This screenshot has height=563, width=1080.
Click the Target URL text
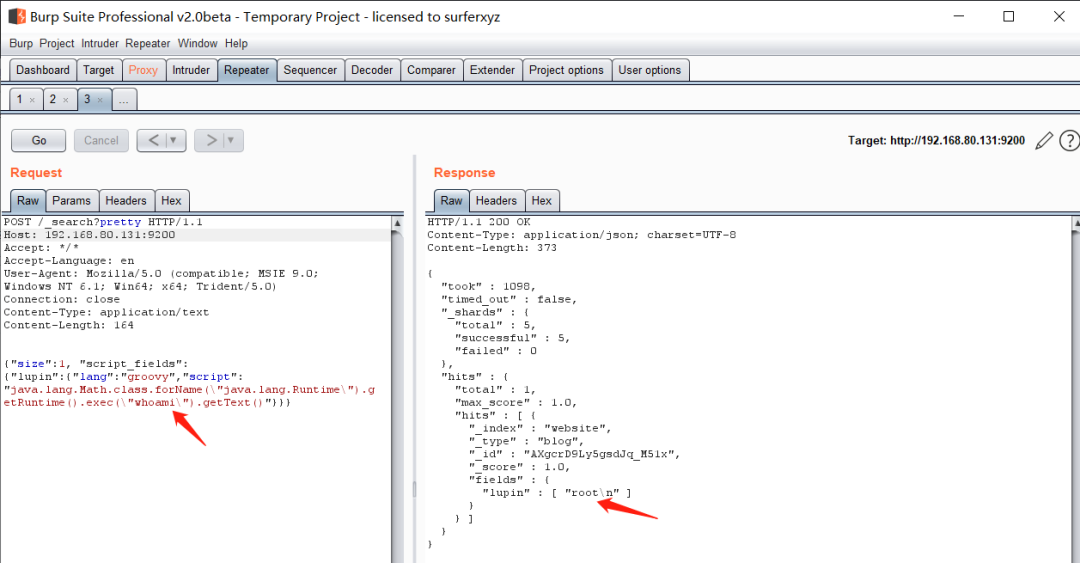click(x=936, y=141)
